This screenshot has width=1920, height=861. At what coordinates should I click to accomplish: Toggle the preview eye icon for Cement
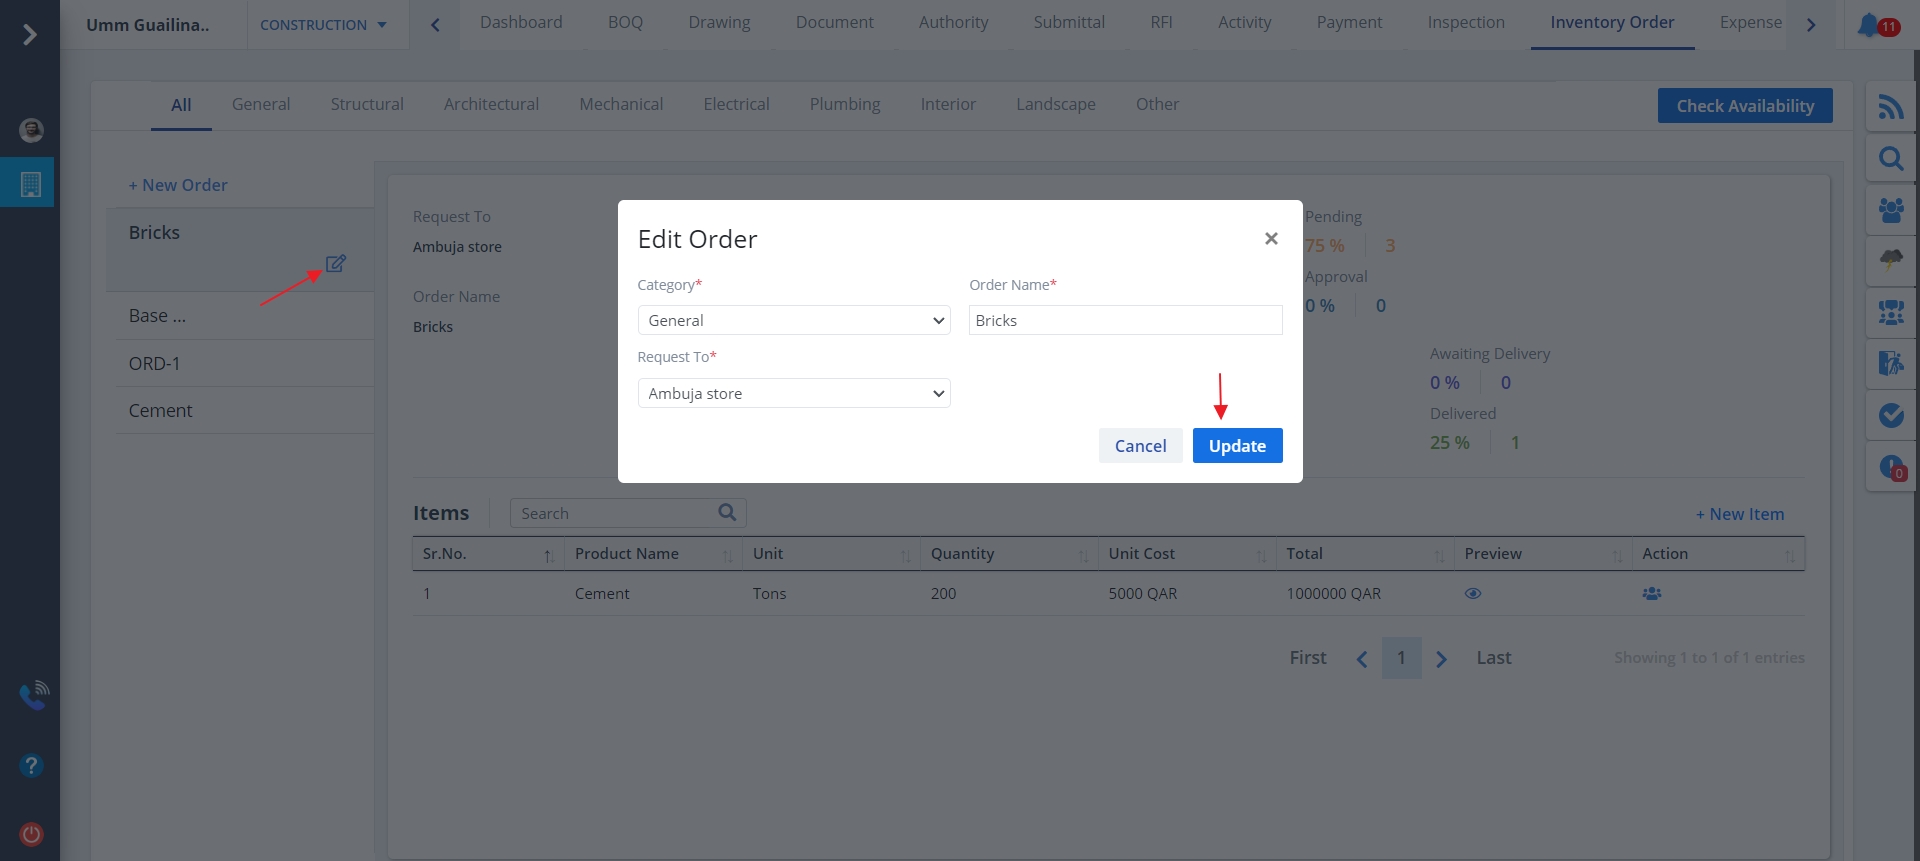click(x=1472, y=594)
